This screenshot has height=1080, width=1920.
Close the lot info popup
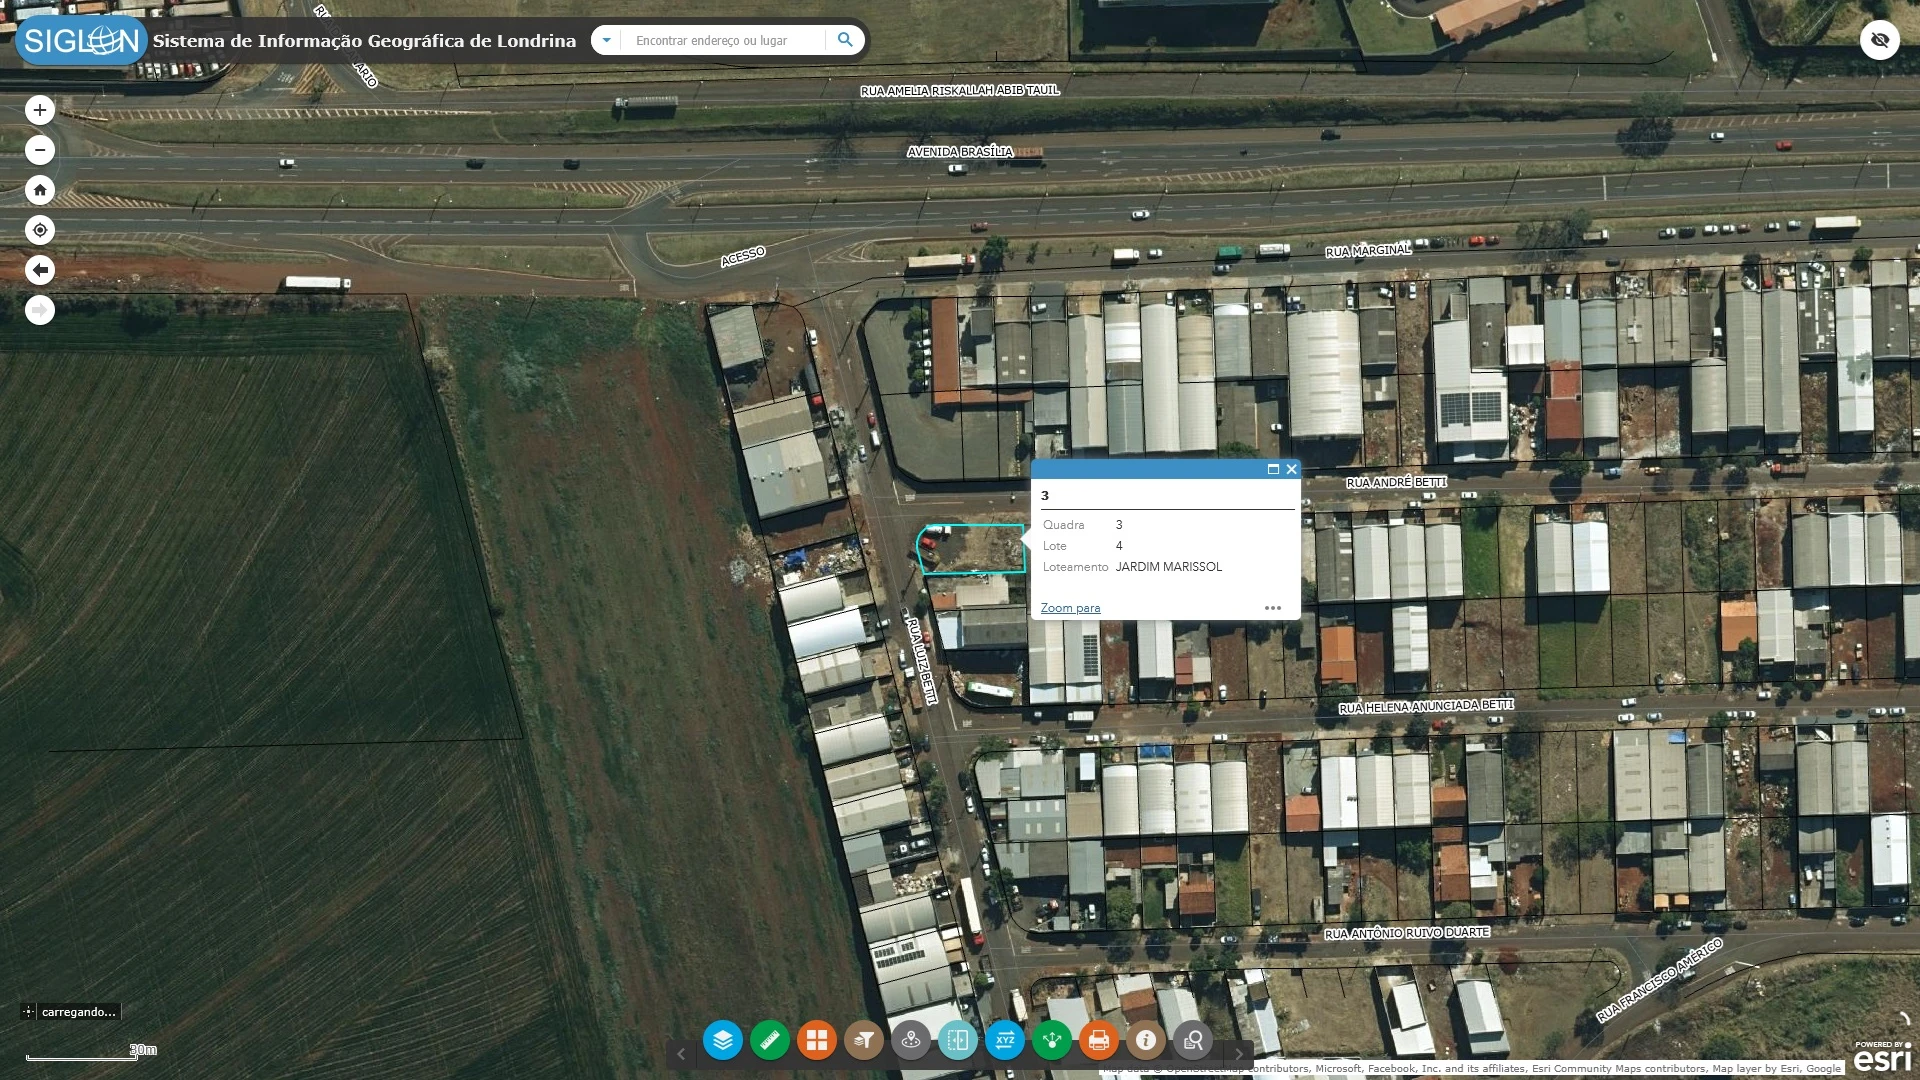point(1291,469)
